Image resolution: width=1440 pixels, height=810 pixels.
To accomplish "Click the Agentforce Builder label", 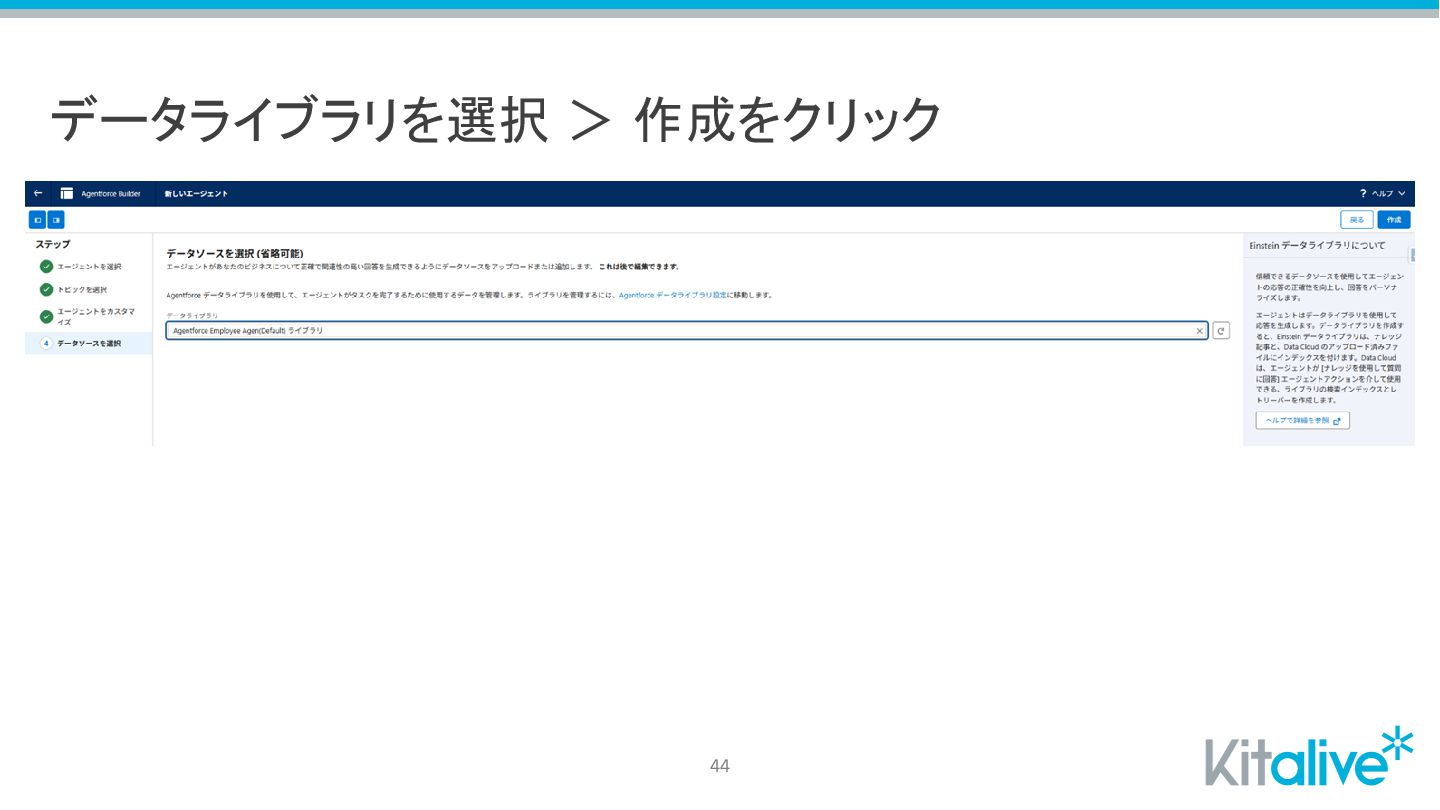I will click(x=111, y=194).
